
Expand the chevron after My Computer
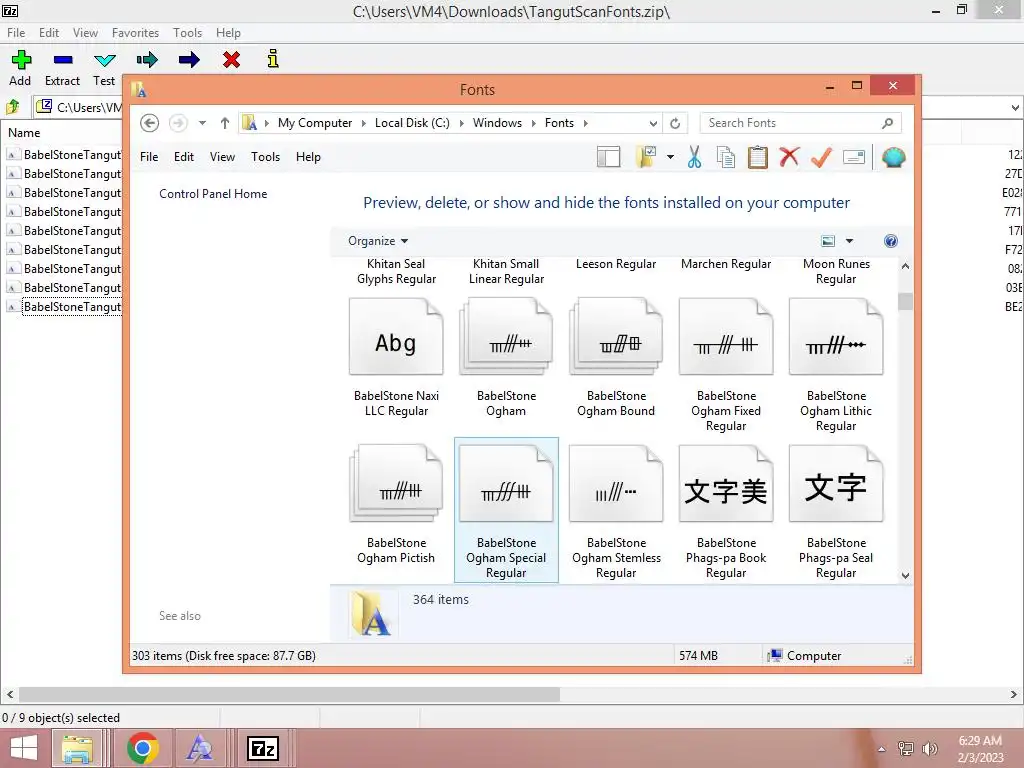tap(364, 123)
